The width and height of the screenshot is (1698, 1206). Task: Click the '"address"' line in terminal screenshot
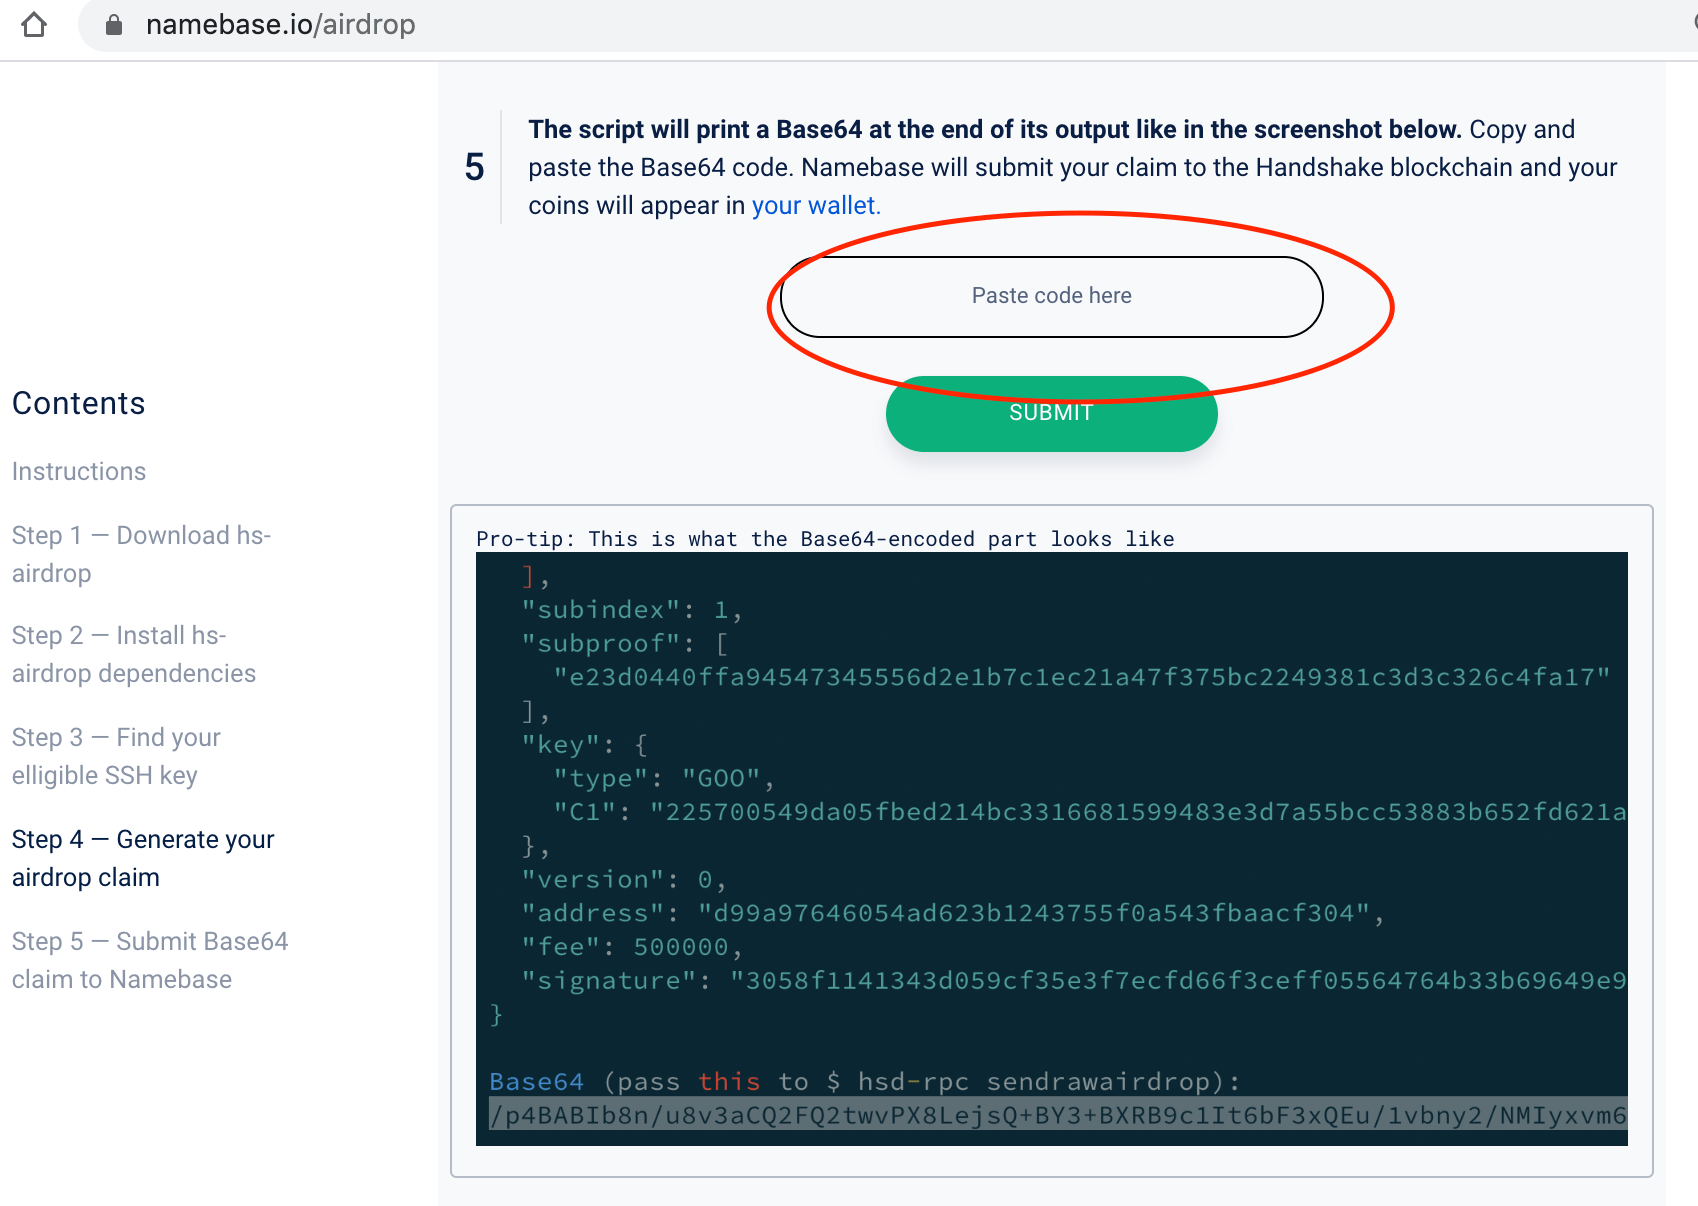coord(952,913)
